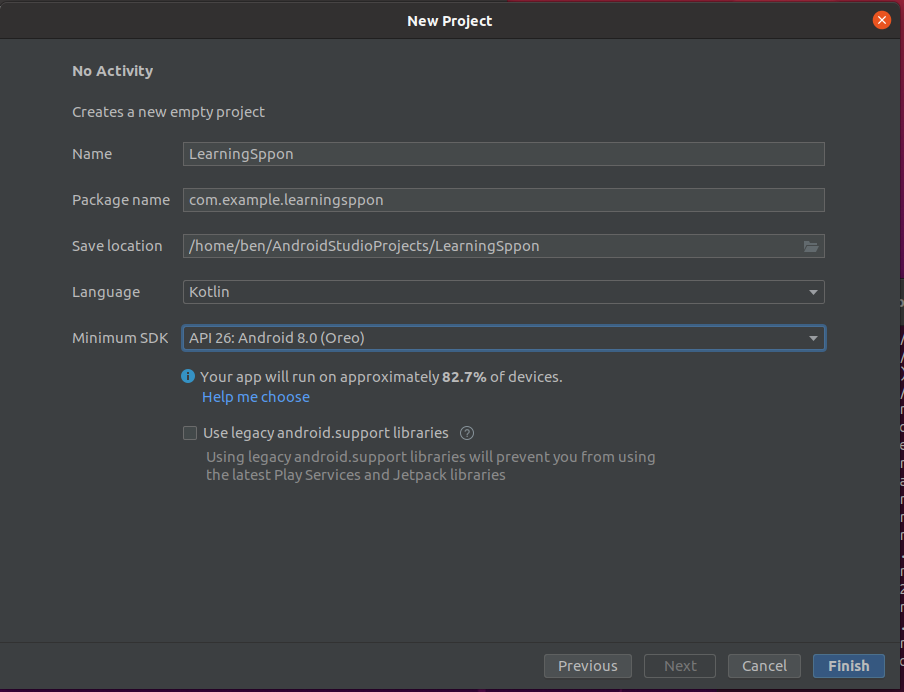Click the Package name label
Screen dimensions: 904x692
coord(120,200)
